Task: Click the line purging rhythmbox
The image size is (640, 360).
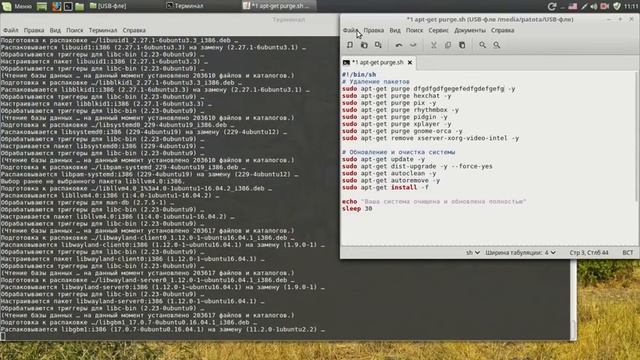Action: pos(400,110)
